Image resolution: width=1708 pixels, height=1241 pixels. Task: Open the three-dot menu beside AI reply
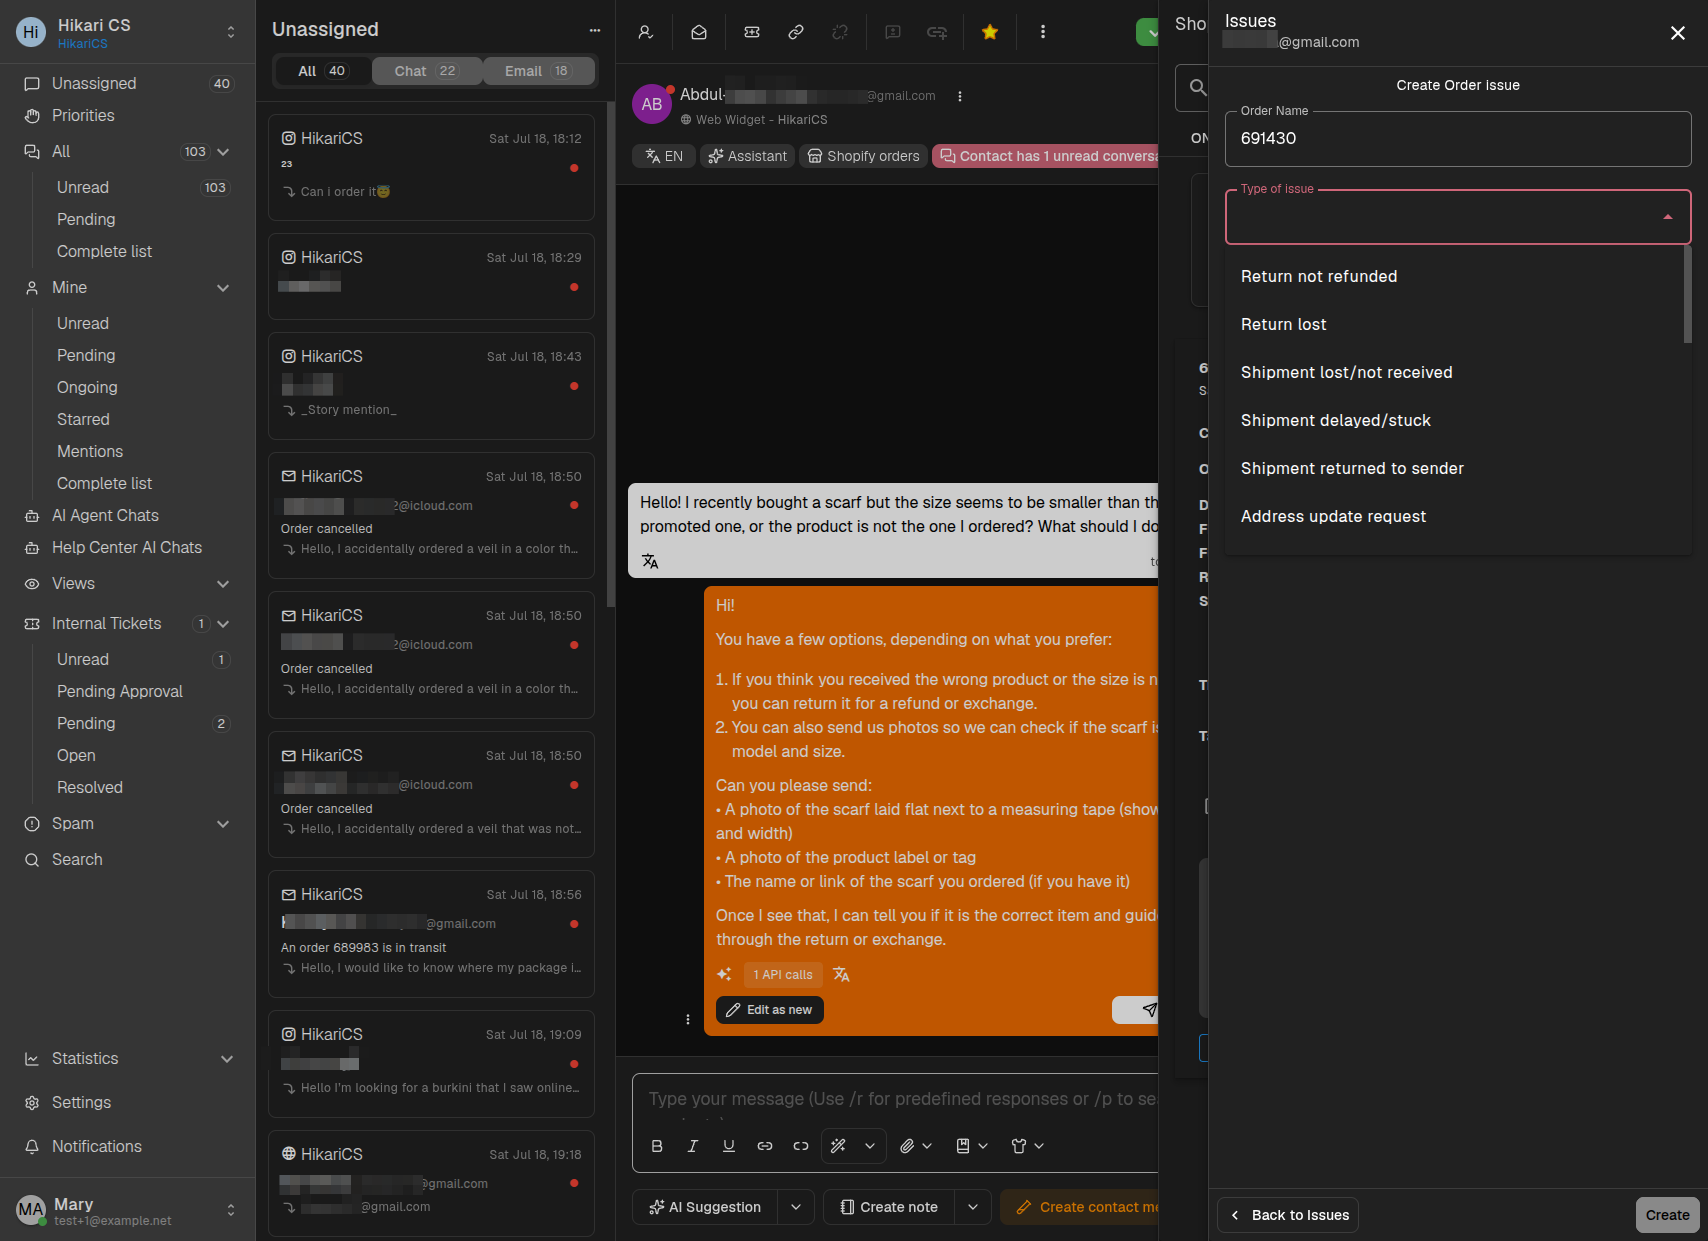pyautogui.click(x=688, y=1019)
